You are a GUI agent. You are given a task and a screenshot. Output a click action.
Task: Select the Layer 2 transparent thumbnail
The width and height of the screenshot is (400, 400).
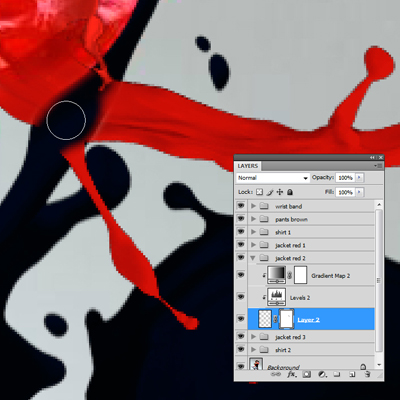coord(265,319)
